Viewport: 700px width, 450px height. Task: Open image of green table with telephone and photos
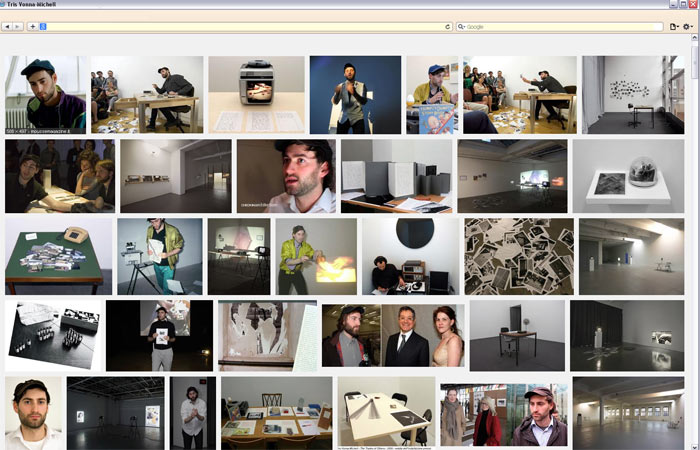58,256
